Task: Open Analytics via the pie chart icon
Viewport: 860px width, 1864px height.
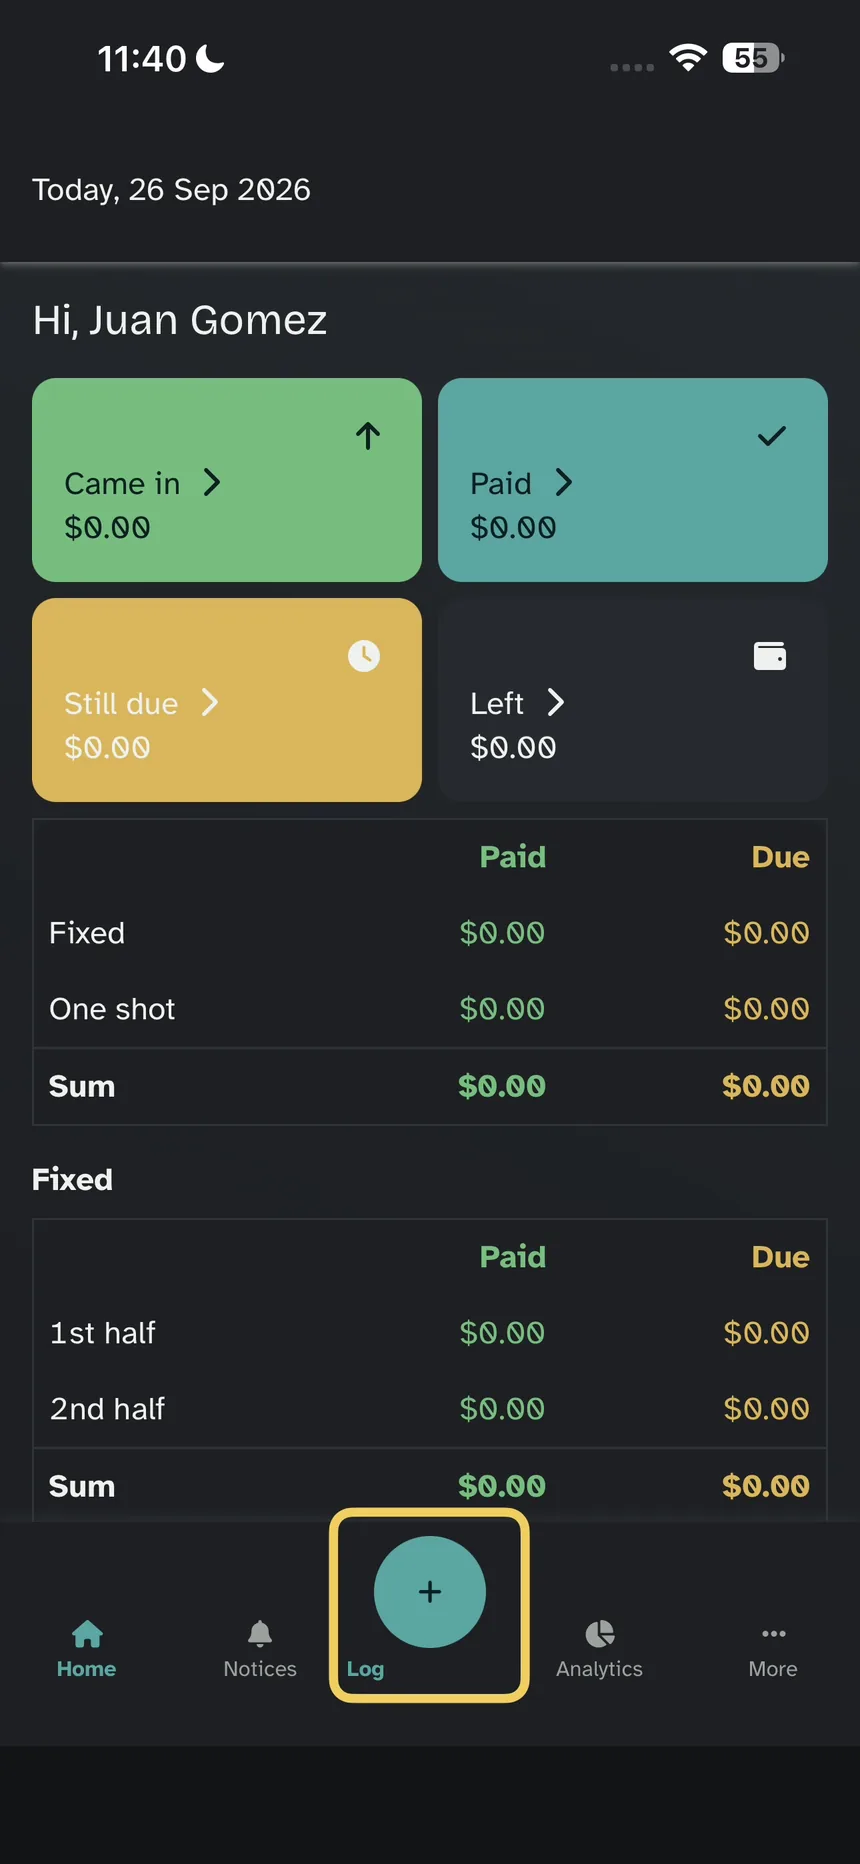Action: click(600, 1634)
